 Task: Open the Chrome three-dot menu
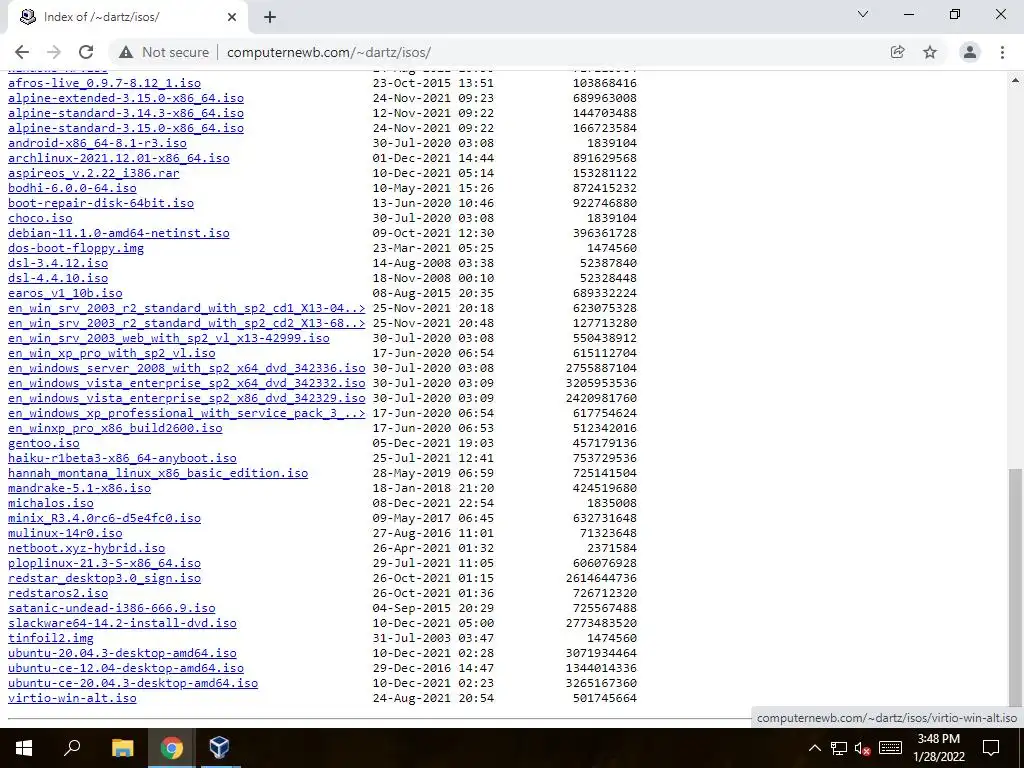point(1002,52)
